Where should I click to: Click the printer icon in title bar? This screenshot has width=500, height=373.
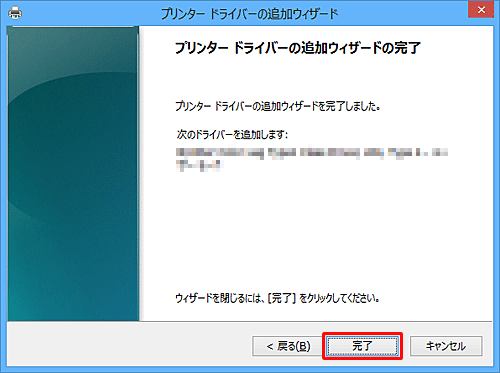pyautogui.click(x=15, y=13)
